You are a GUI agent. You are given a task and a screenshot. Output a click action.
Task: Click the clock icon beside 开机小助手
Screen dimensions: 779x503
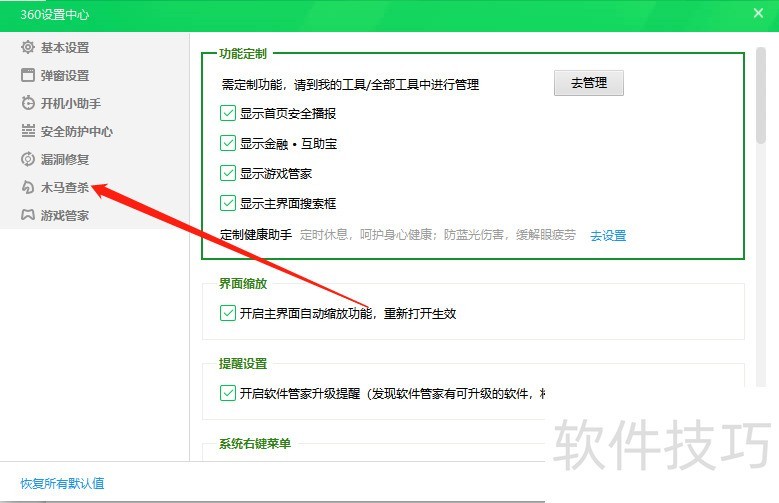coord(28,103)
